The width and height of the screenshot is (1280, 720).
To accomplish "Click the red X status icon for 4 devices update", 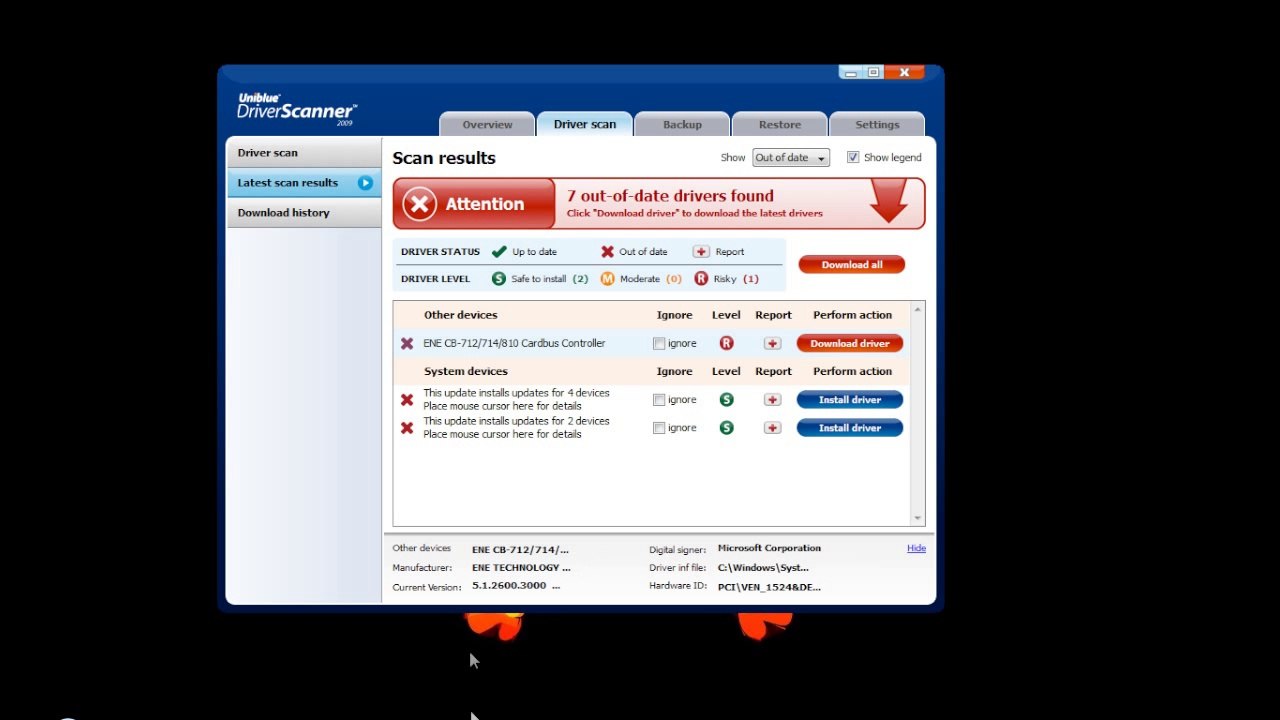I will [x=407, y=400].
